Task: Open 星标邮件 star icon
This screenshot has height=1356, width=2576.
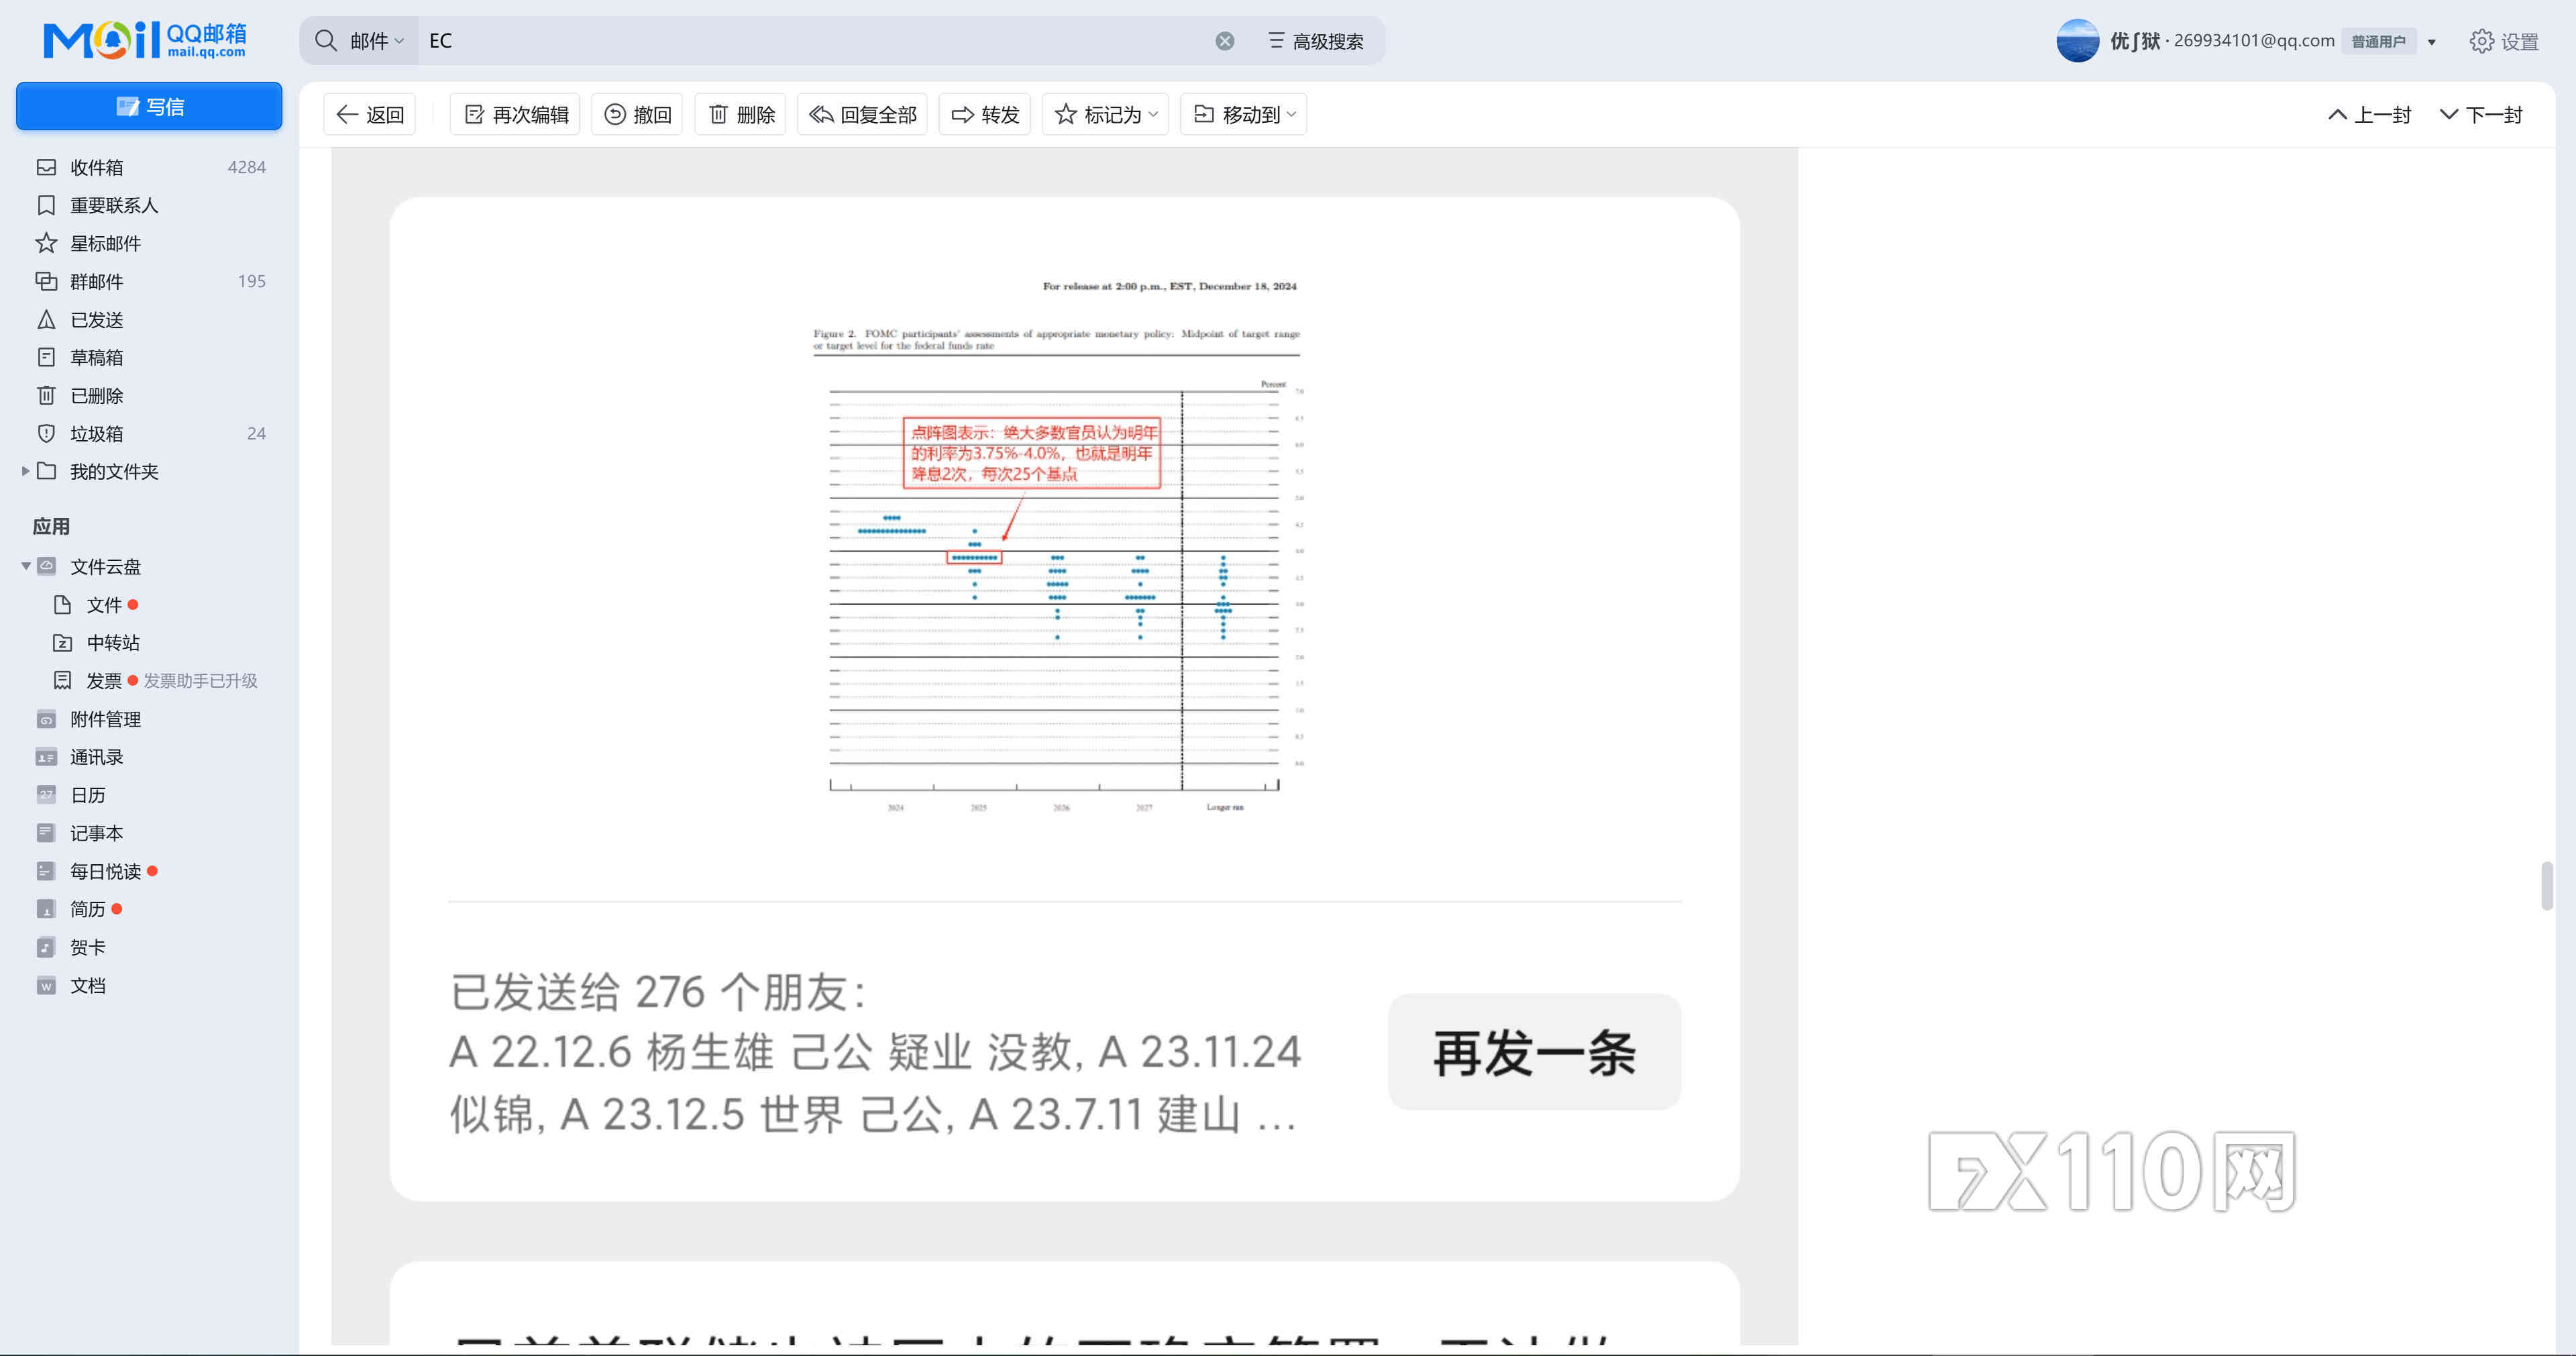Action: pyautogui.click(x=46, y=243)
